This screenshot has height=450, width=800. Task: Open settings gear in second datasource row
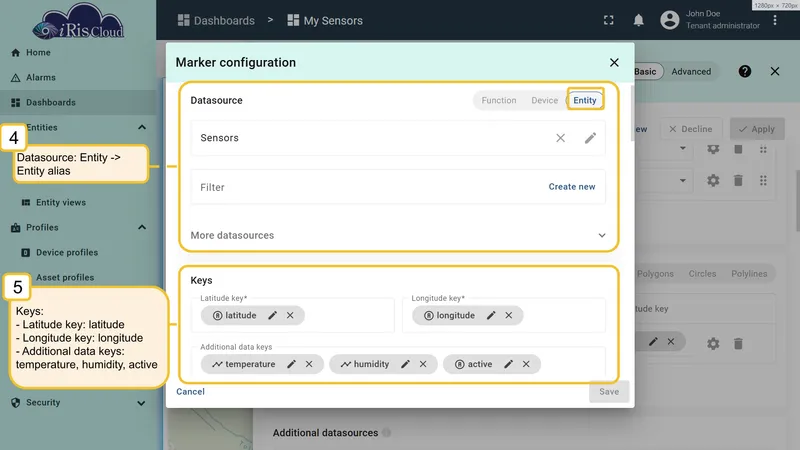coord(713,181)
